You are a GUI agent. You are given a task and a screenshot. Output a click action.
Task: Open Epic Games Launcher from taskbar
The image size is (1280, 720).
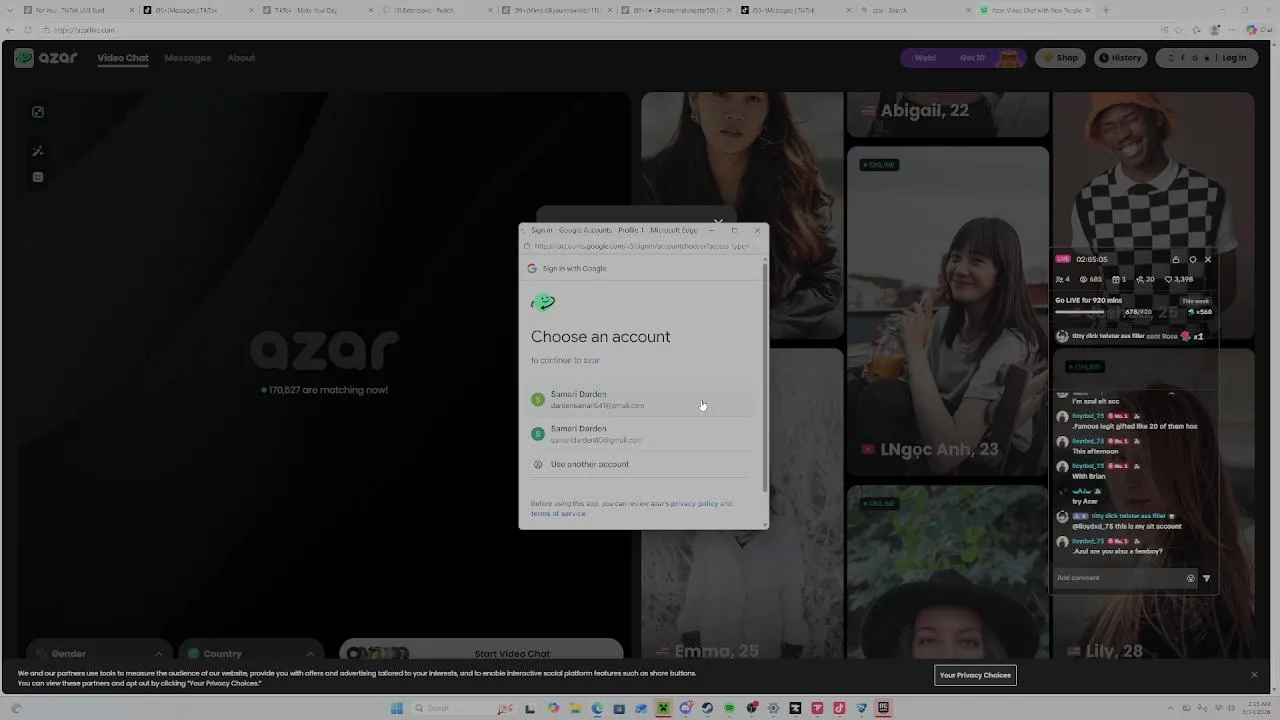pyautogui.click(x=883, y=708)
